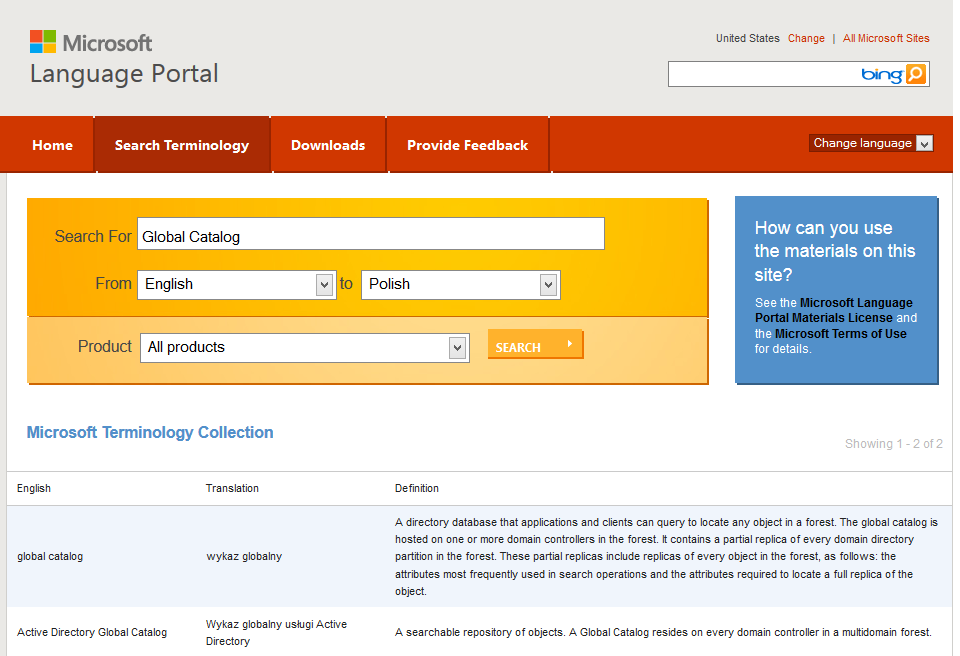Open the Provide Feedback tab
Viewport: 960px width, 656px height.
(x=468, y=145)
